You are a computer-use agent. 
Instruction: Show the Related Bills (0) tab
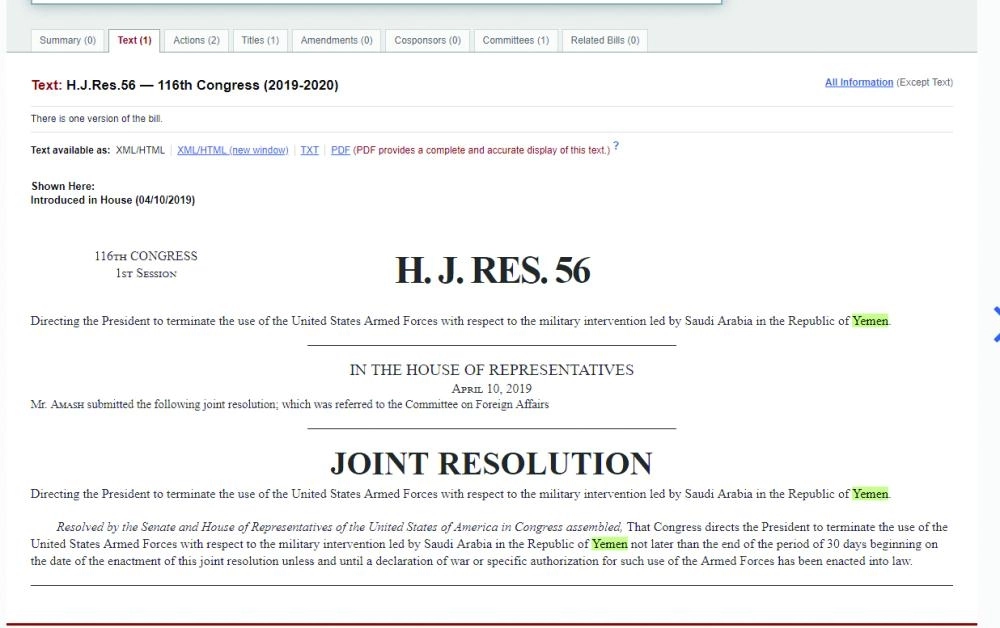point(604,40)
